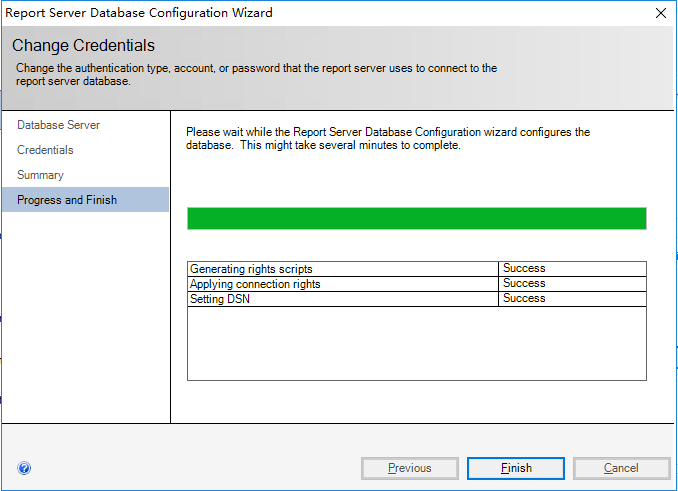Viewport: 678px width, 491px height.
Task: Select Summary step in sidebar
Action: pyautogui.click(x=40, y=175)
